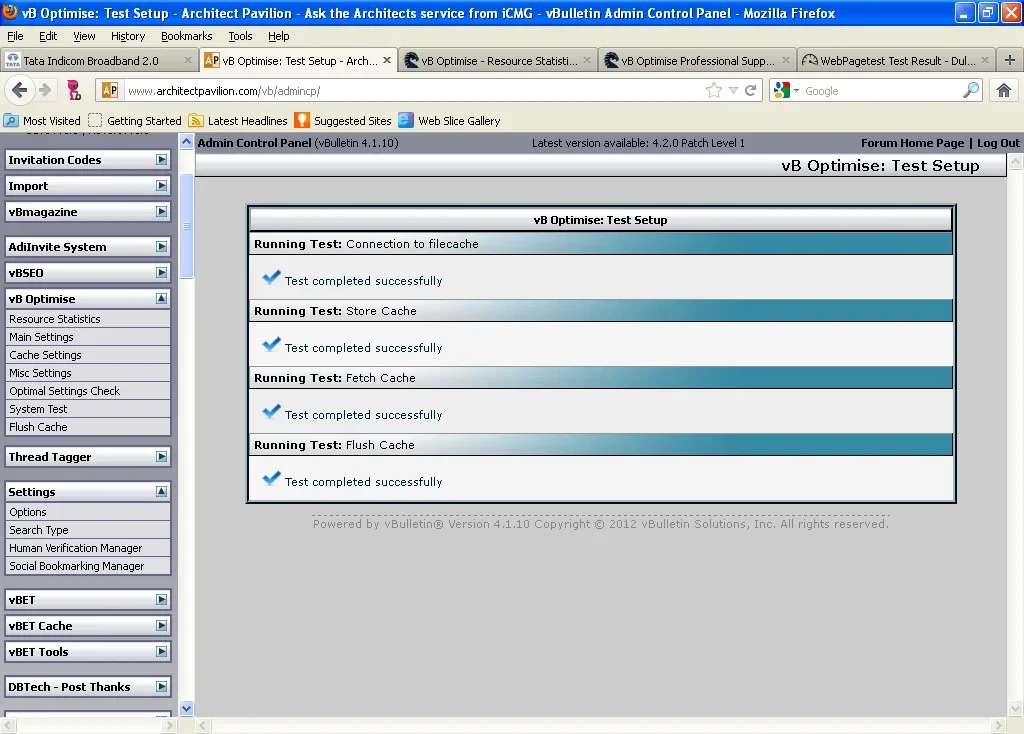Close the vB Optimise Professional Support tab
The width and height of the screenshot is (1024, 734).
coord(786,60)
